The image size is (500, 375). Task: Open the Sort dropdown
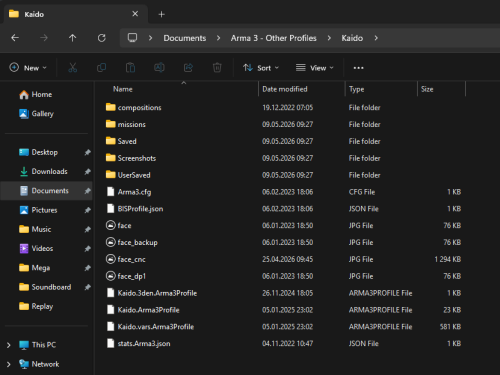point(261,68)
